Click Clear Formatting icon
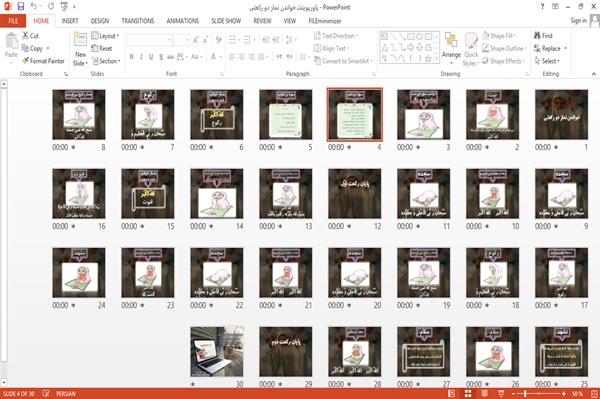Viewport: 600px width, 399px height. pos(218,40)
